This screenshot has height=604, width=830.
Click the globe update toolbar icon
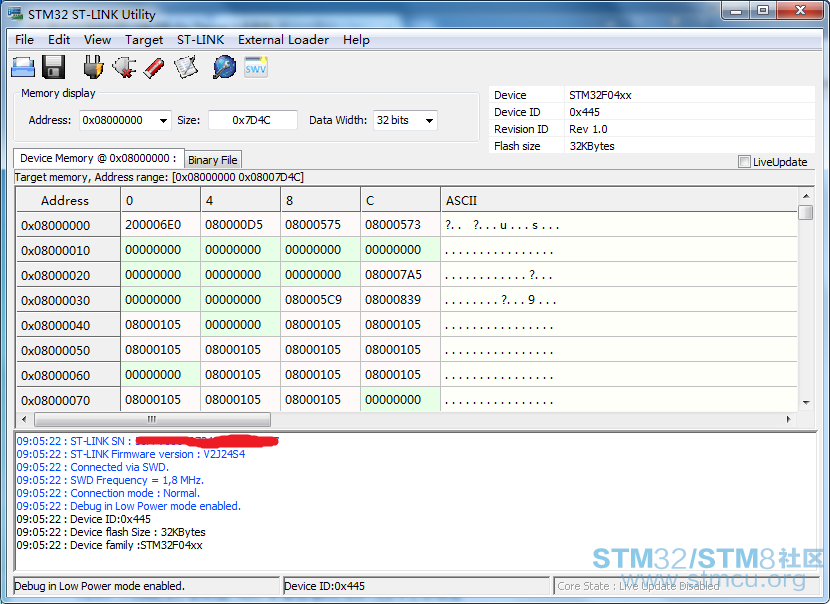[x=224, y=68]
